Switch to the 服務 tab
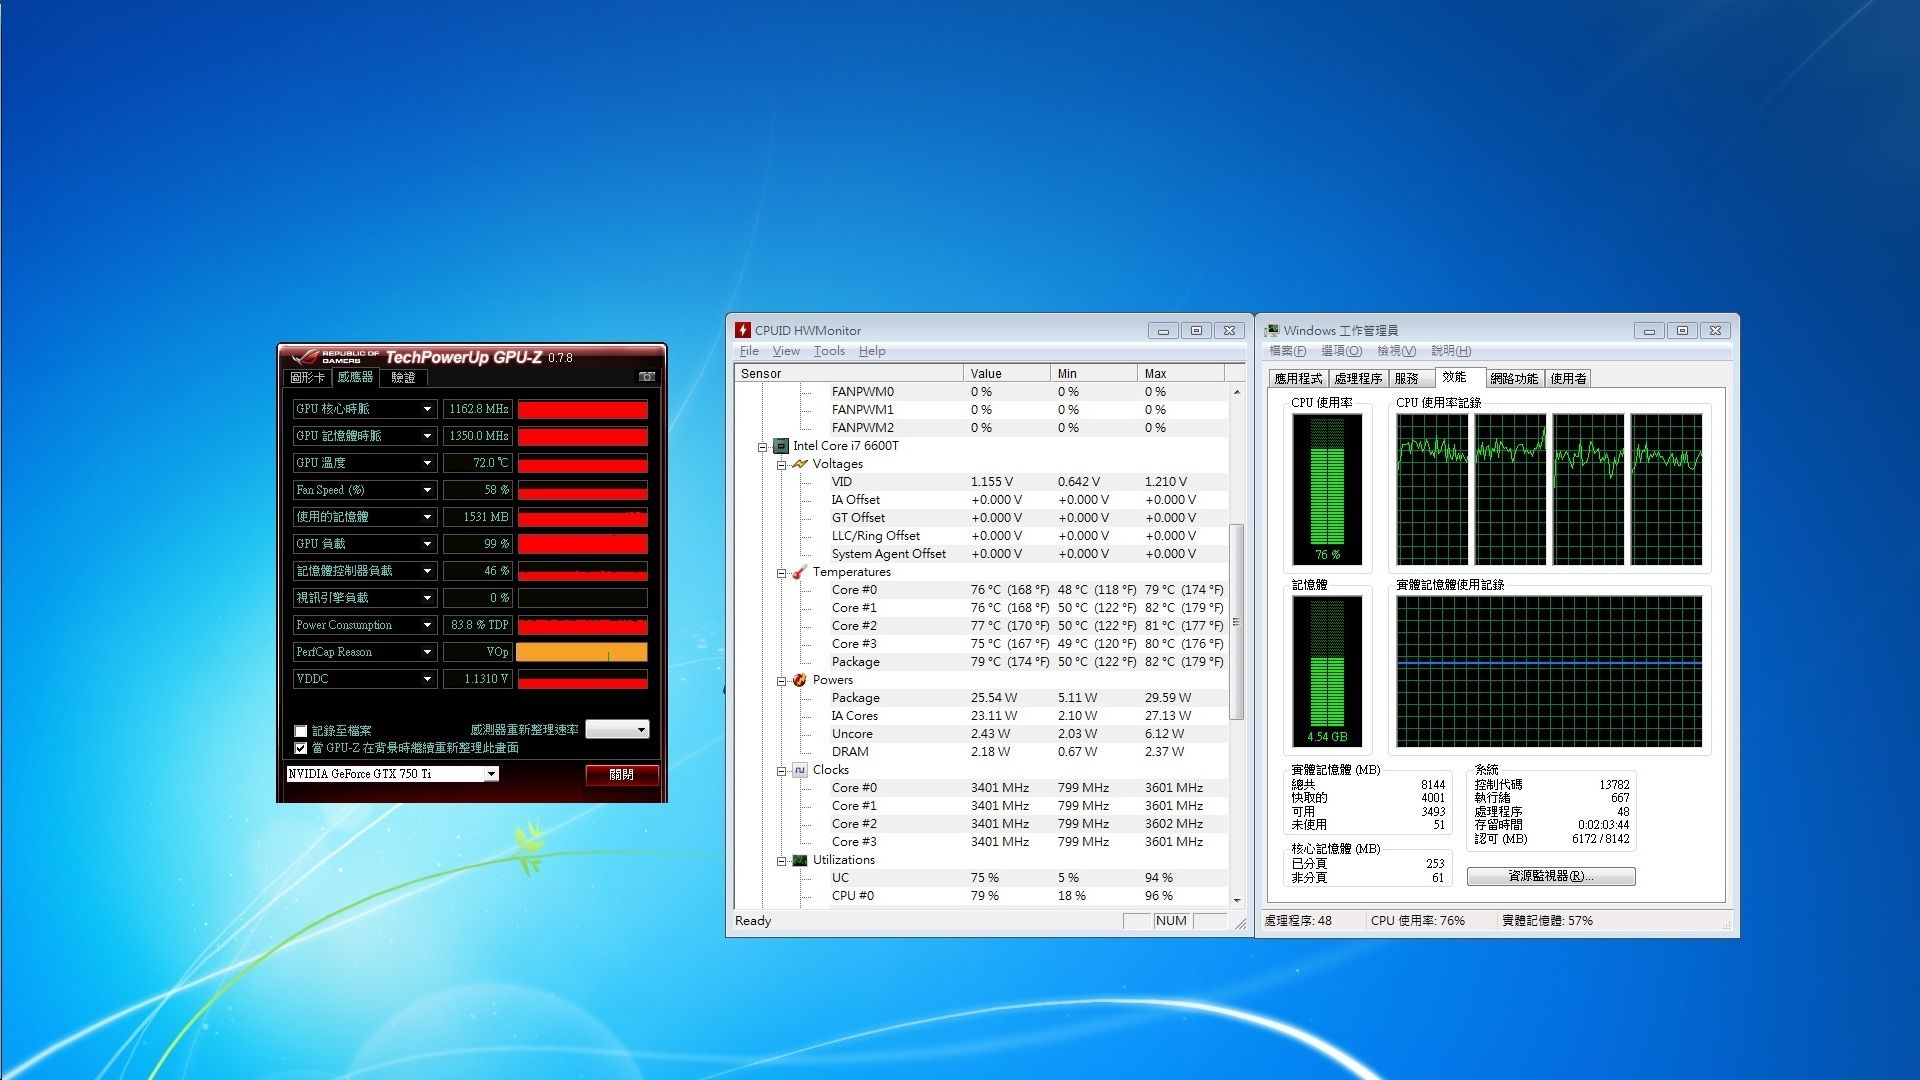 [x=1407, y=379]
